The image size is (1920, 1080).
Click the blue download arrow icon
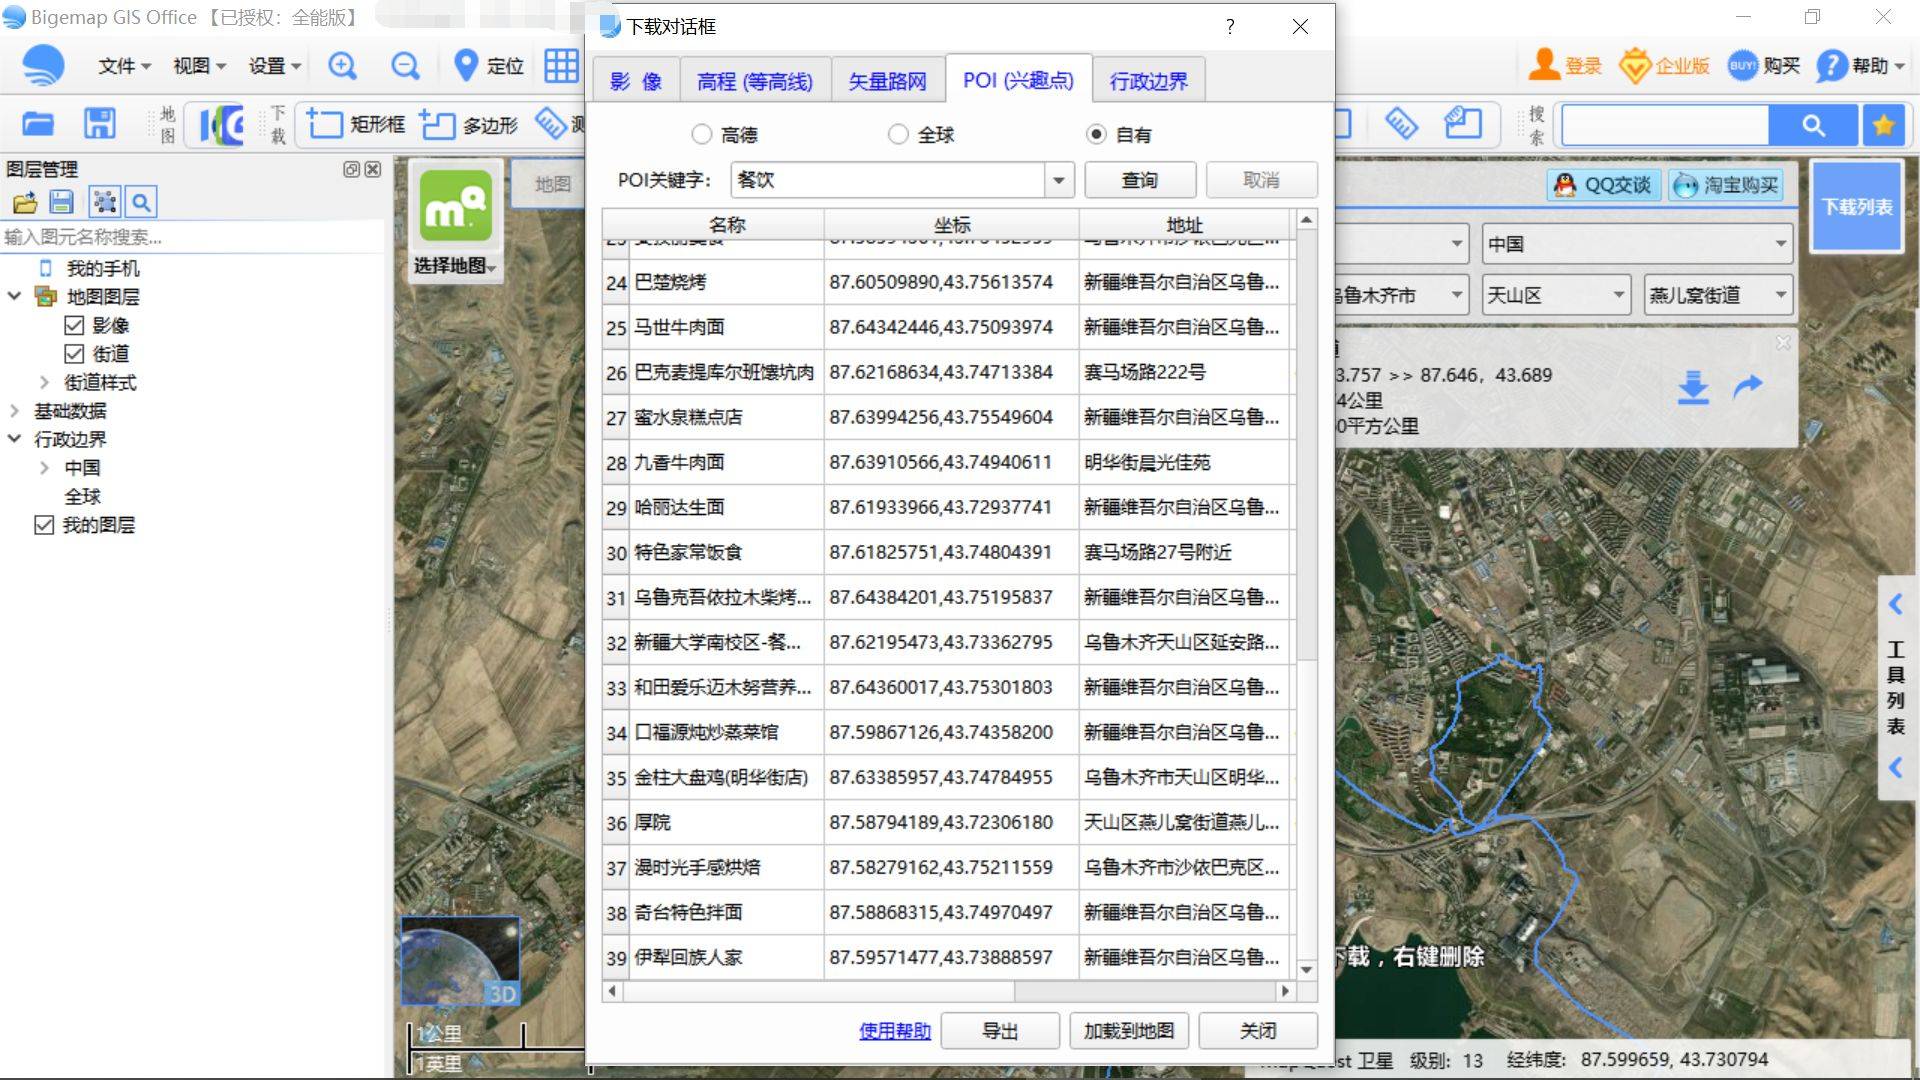[x=1693, y=387]
